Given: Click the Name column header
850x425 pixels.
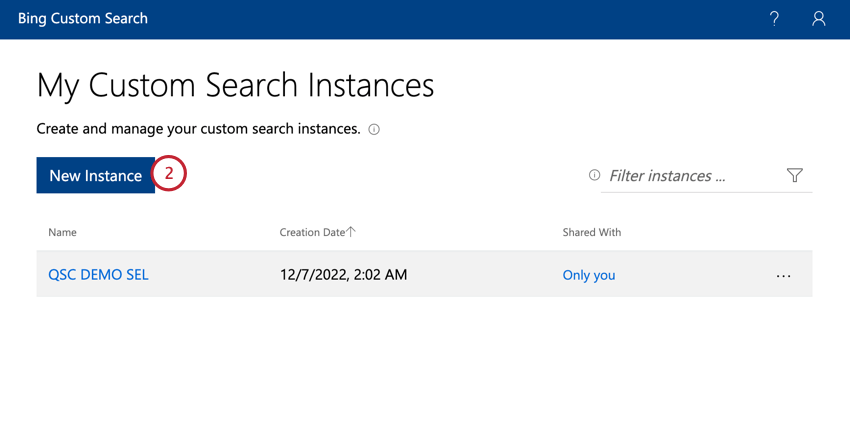Looking at the screenshot, I should (x=62, y=233).
